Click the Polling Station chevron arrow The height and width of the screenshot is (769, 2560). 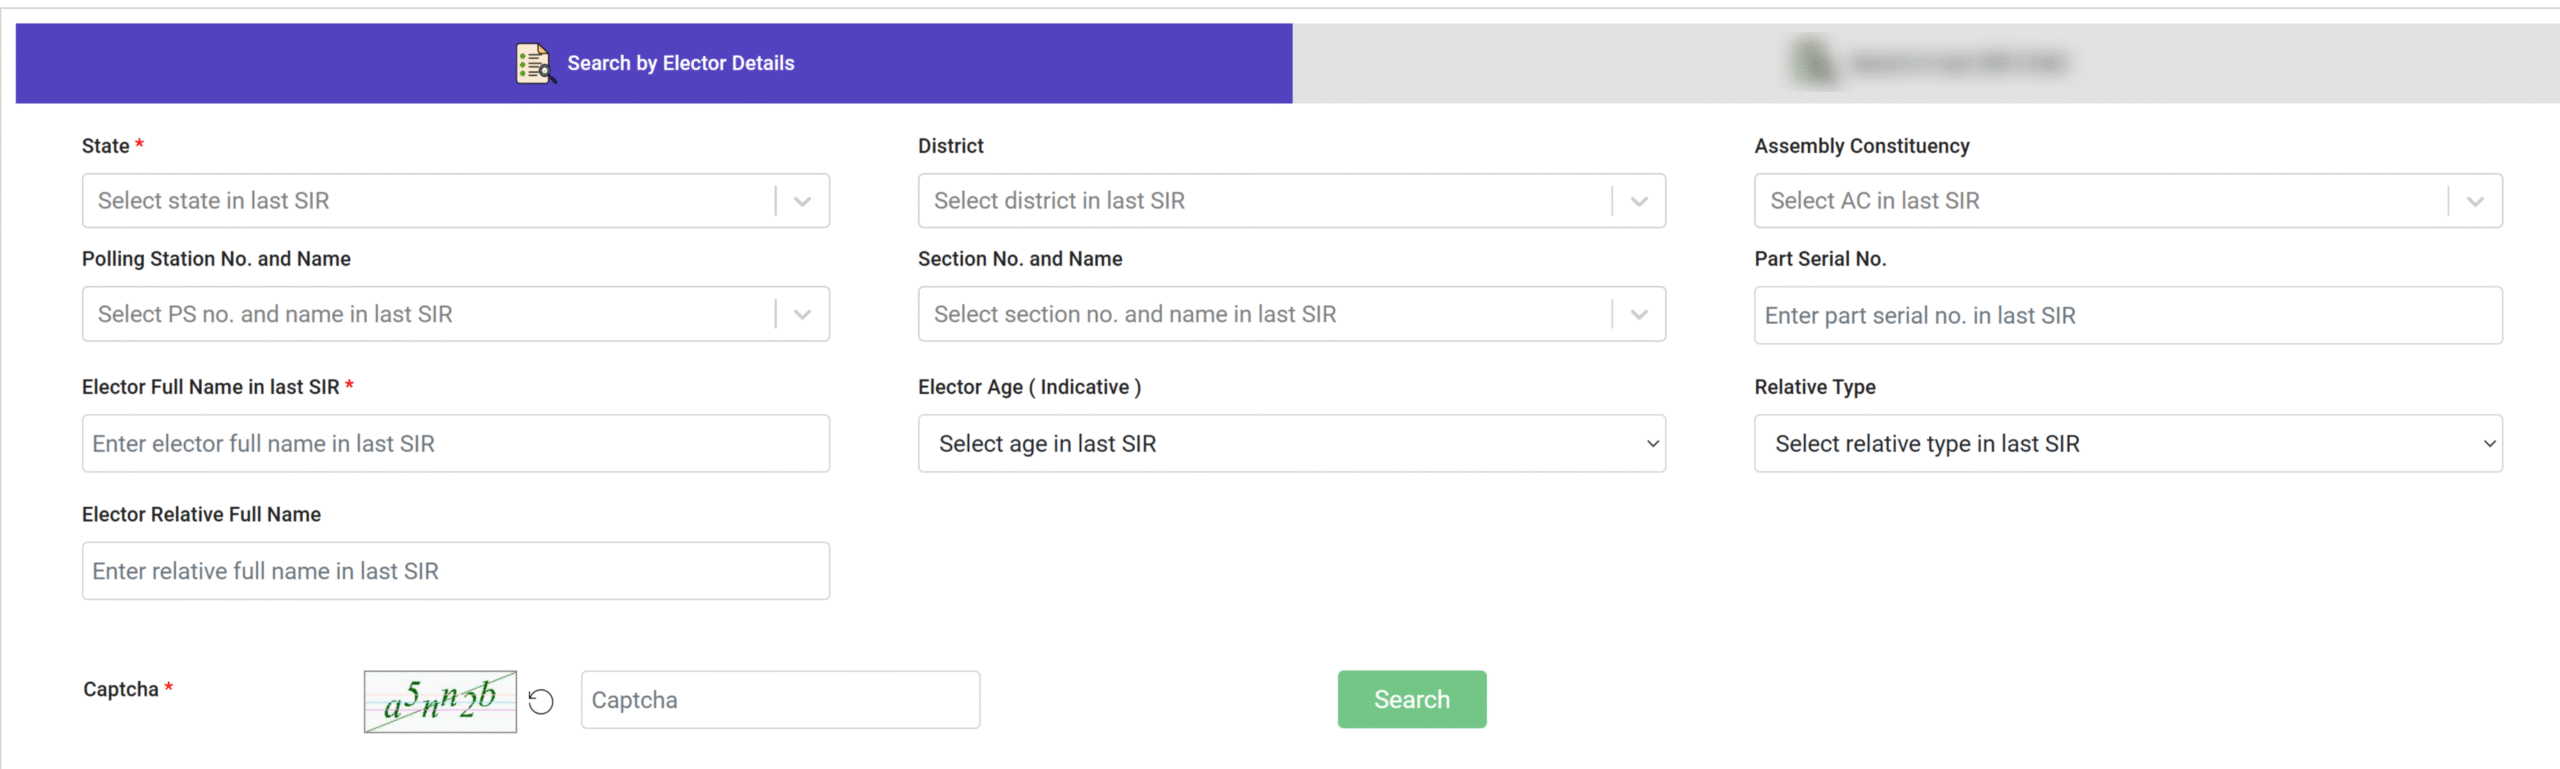point(802,314)
